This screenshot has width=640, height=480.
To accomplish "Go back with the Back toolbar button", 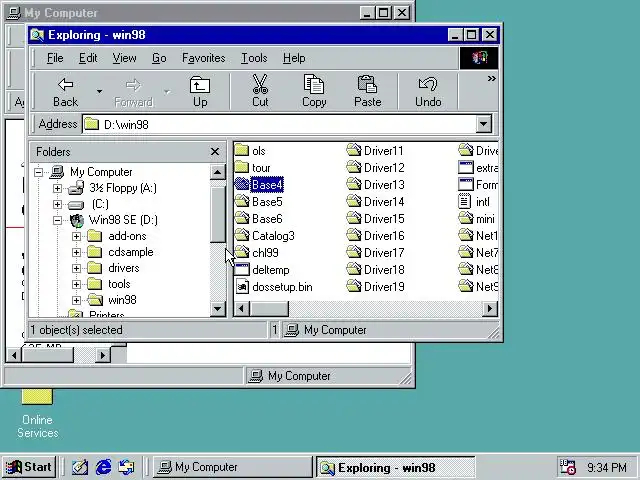I will tap(65, 92).
